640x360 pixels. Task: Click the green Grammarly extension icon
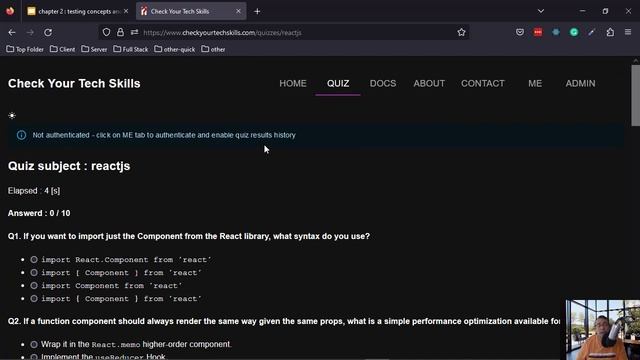574,32
